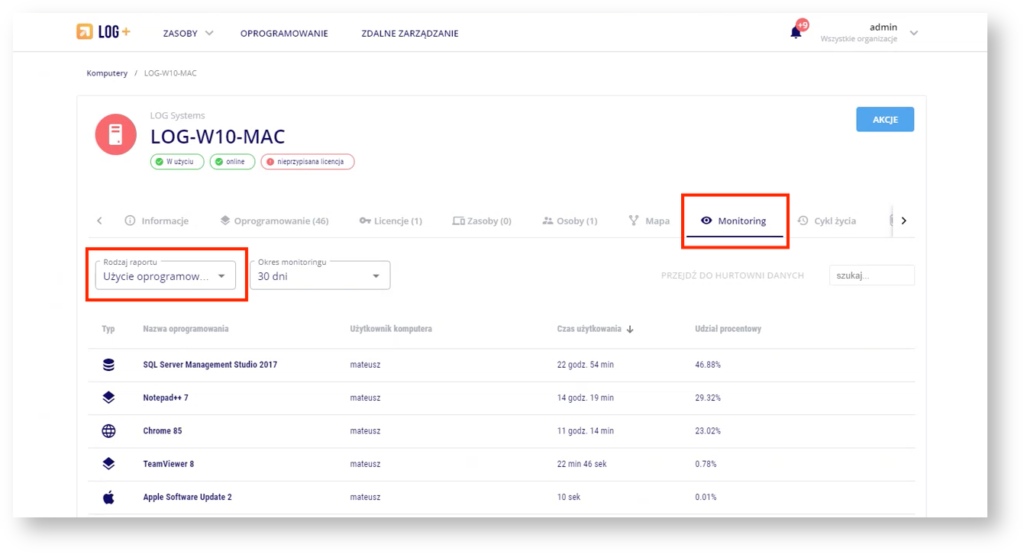Select the Monitoring tab
The width and height of the screenshot is (1024, 554).
coord(734,221)
